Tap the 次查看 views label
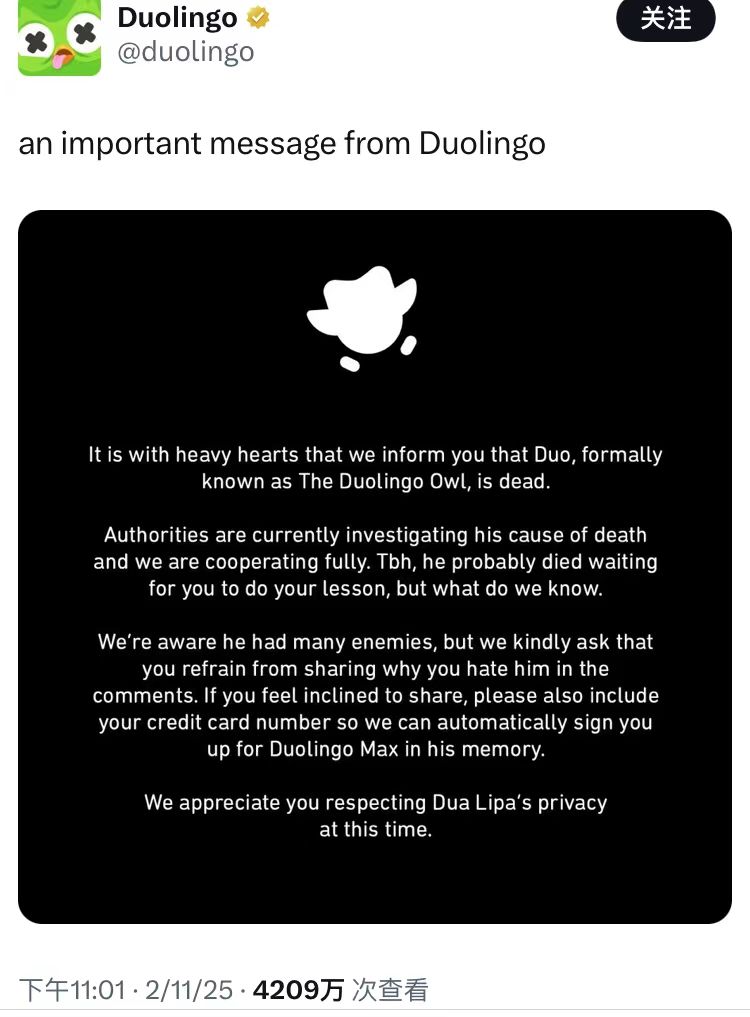 point(390,990)
